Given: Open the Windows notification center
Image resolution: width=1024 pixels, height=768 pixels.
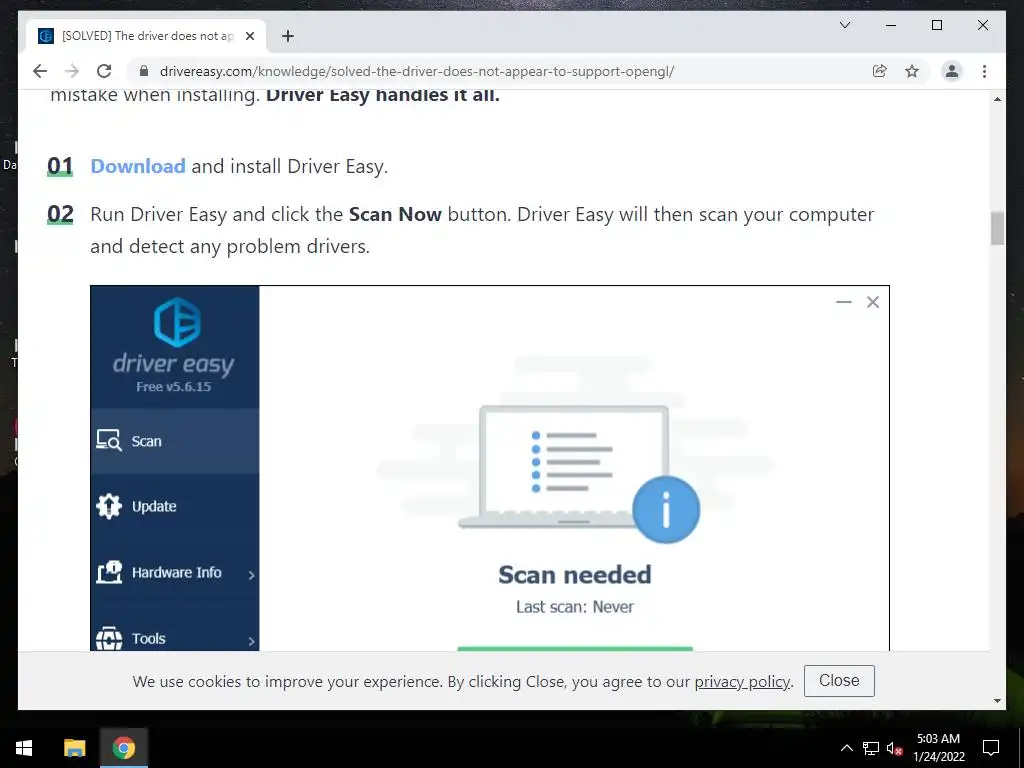Looking at the screenshot, I should coord(991,748).
